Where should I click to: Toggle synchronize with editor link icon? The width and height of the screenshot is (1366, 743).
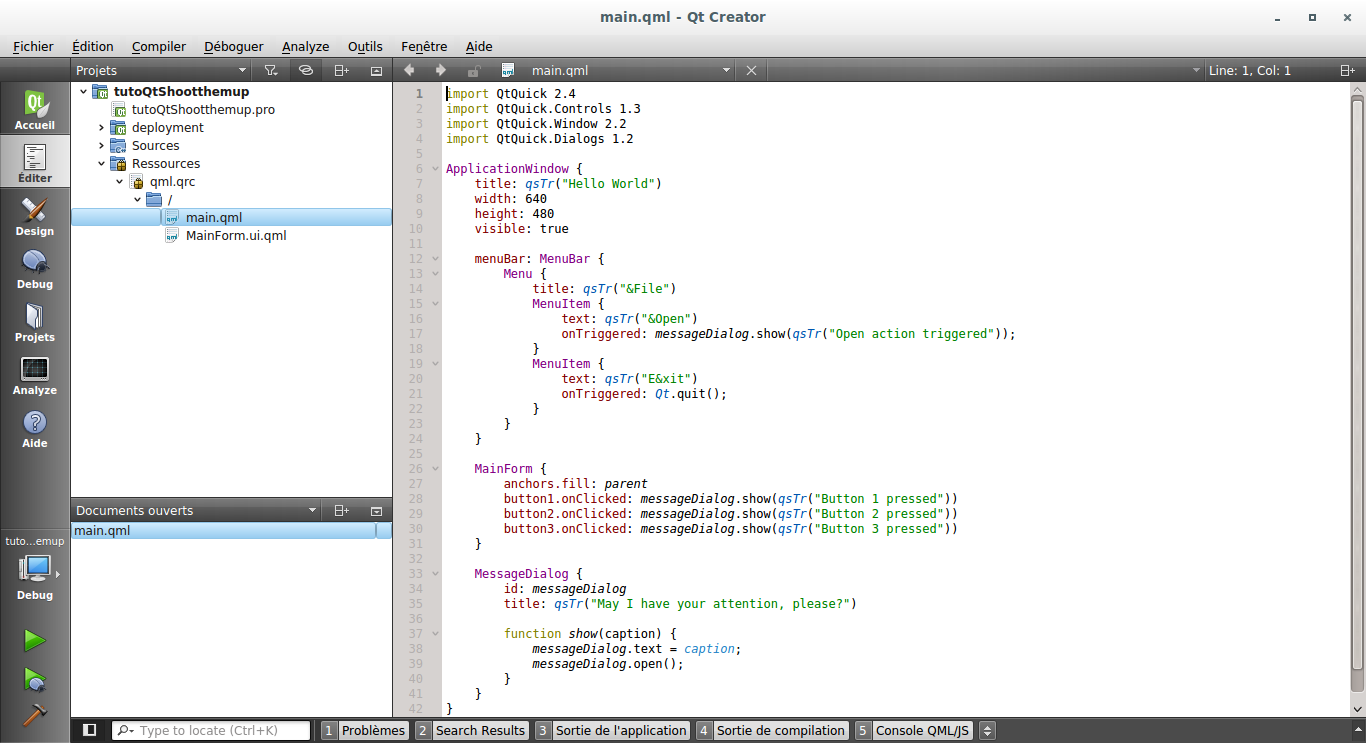pos(306,70)
